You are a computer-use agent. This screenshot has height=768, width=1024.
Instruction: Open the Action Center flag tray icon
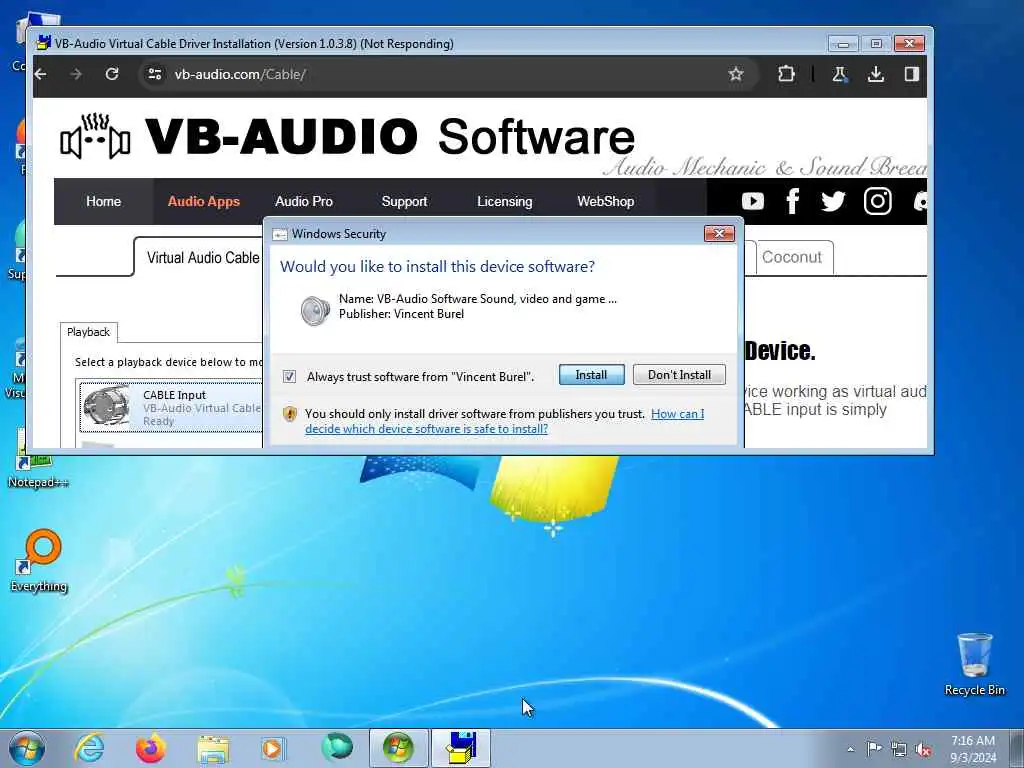[x=874, y=748]
